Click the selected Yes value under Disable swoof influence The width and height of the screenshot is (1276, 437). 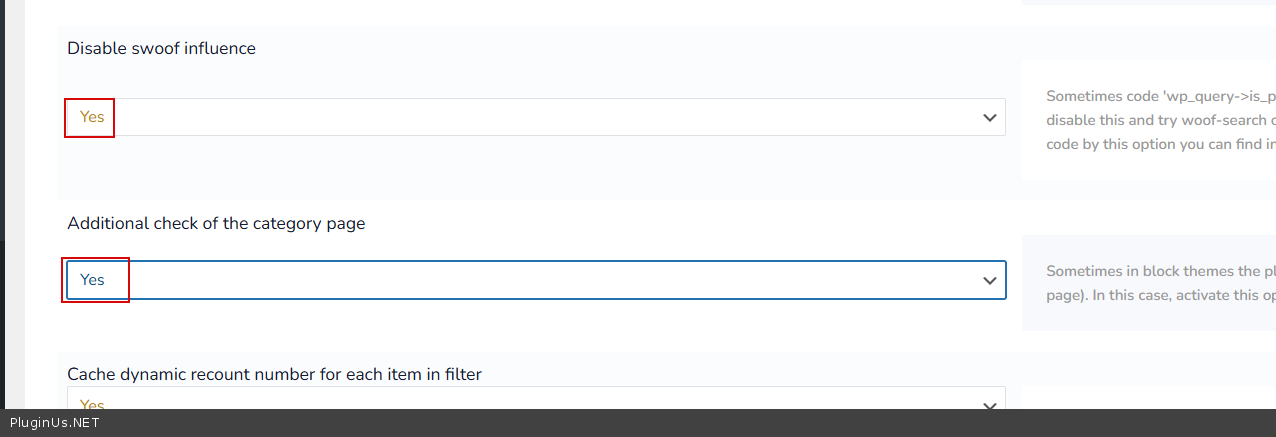(92, 117)
